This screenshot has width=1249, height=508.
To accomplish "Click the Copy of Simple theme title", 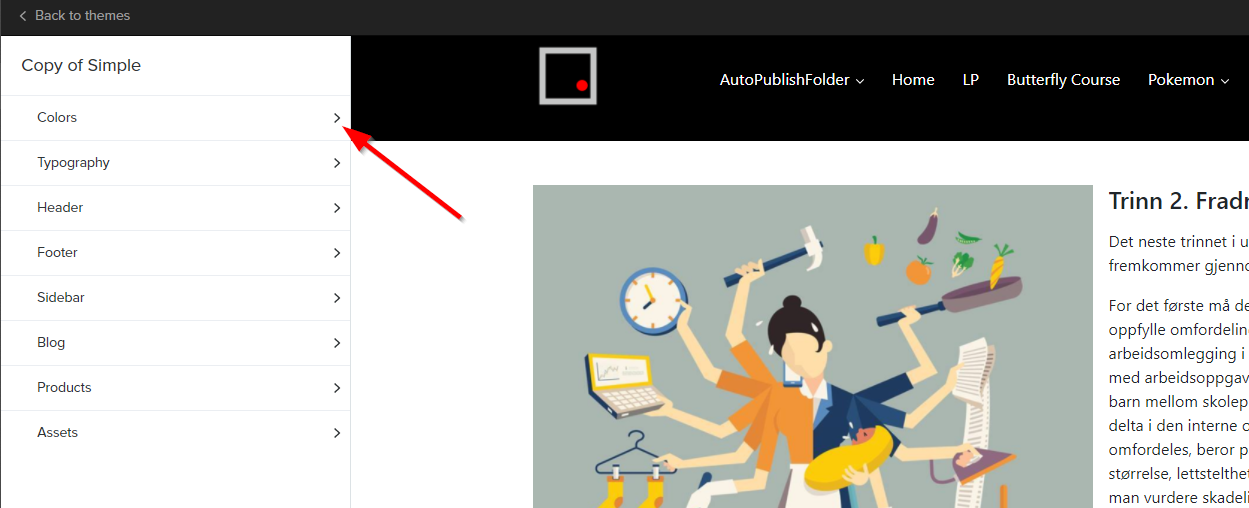I will 81,65.
